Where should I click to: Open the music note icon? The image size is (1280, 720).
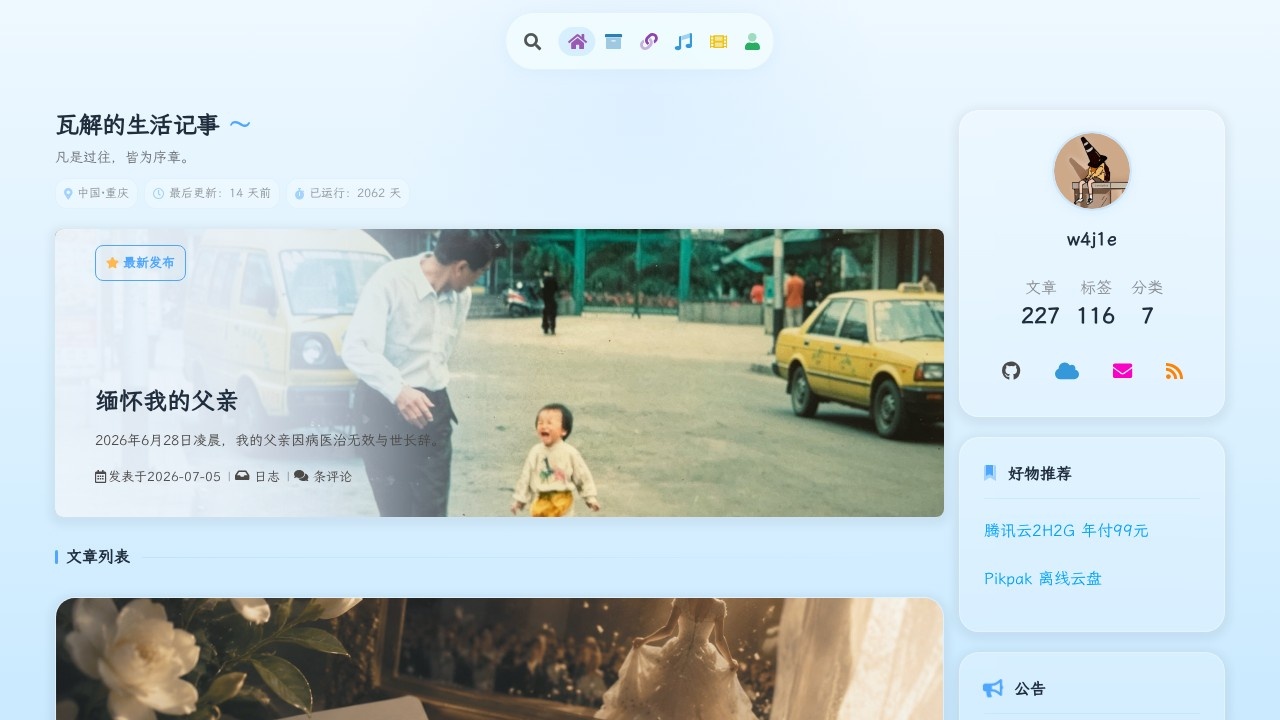pyautogui.click(x=683, y=42)
